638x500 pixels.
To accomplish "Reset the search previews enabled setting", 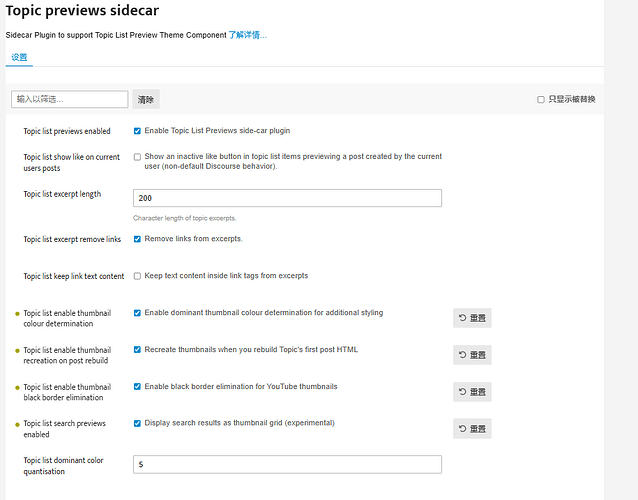I will pyautogui.click(x=472, y=429).
